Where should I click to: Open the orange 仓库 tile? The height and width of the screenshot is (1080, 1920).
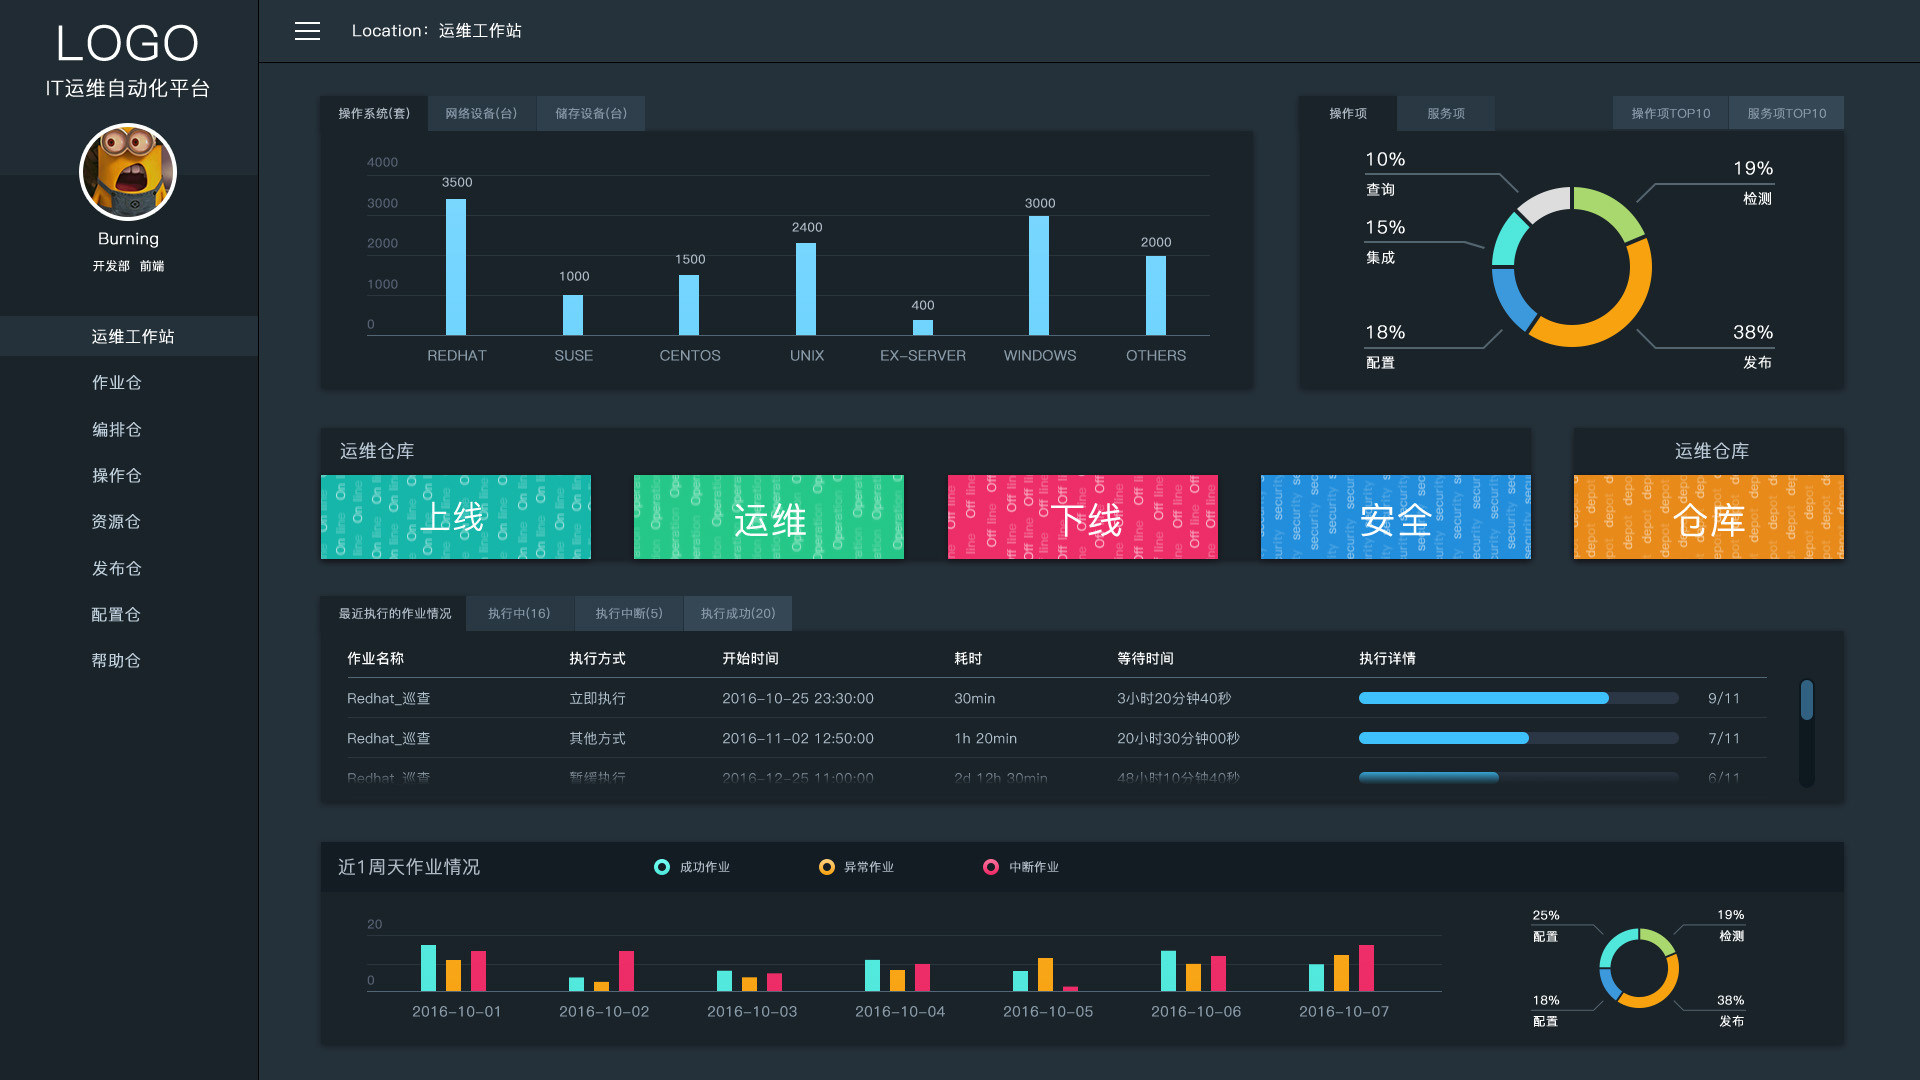[x=1708, y=517]
